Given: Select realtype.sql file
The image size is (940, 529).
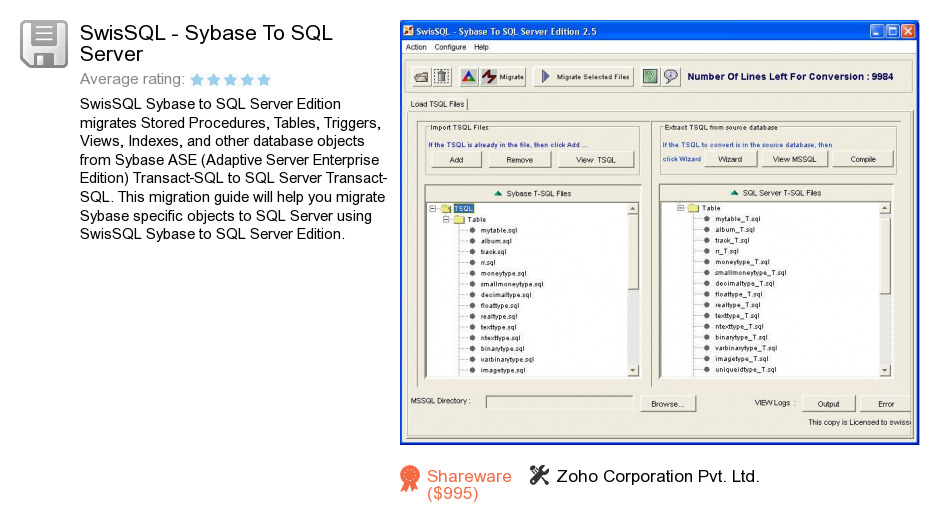Looking at the screenshot, I should click(x=499, y=317).
